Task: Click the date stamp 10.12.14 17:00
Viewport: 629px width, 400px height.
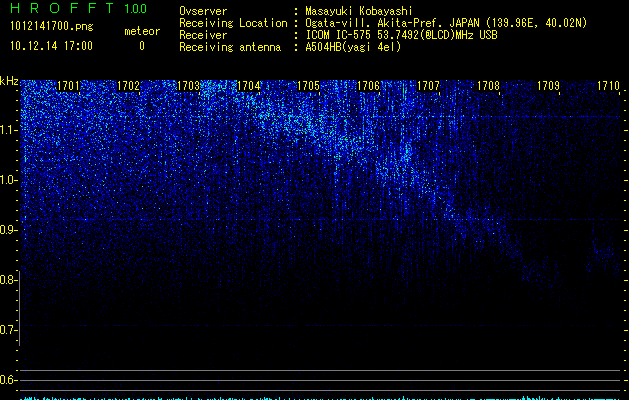Action: tap(51, 46)
